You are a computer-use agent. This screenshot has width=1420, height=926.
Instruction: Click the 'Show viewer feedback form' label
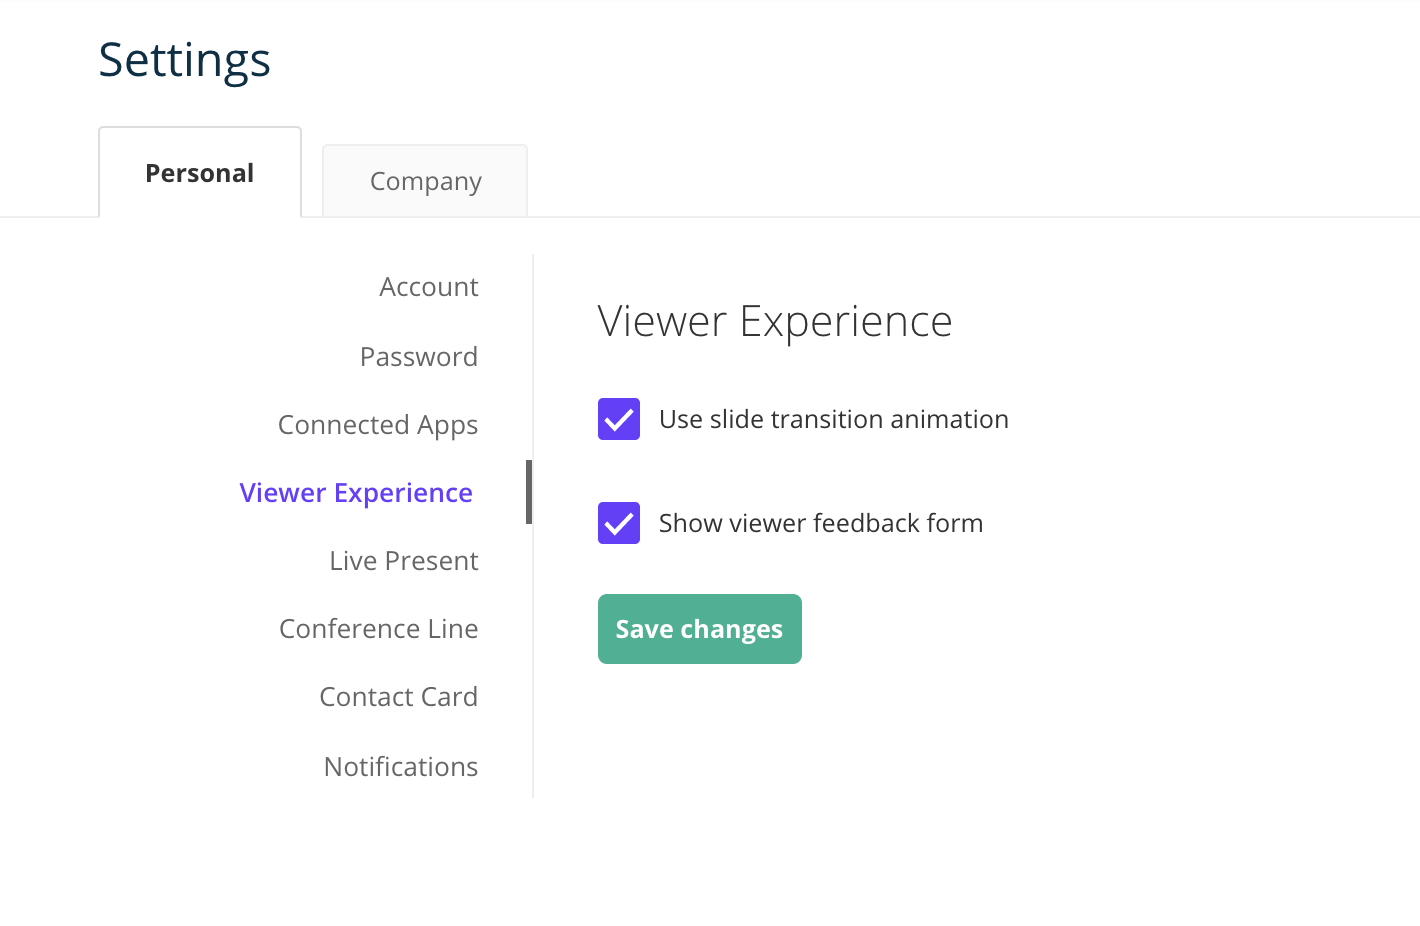coord(821,523)
